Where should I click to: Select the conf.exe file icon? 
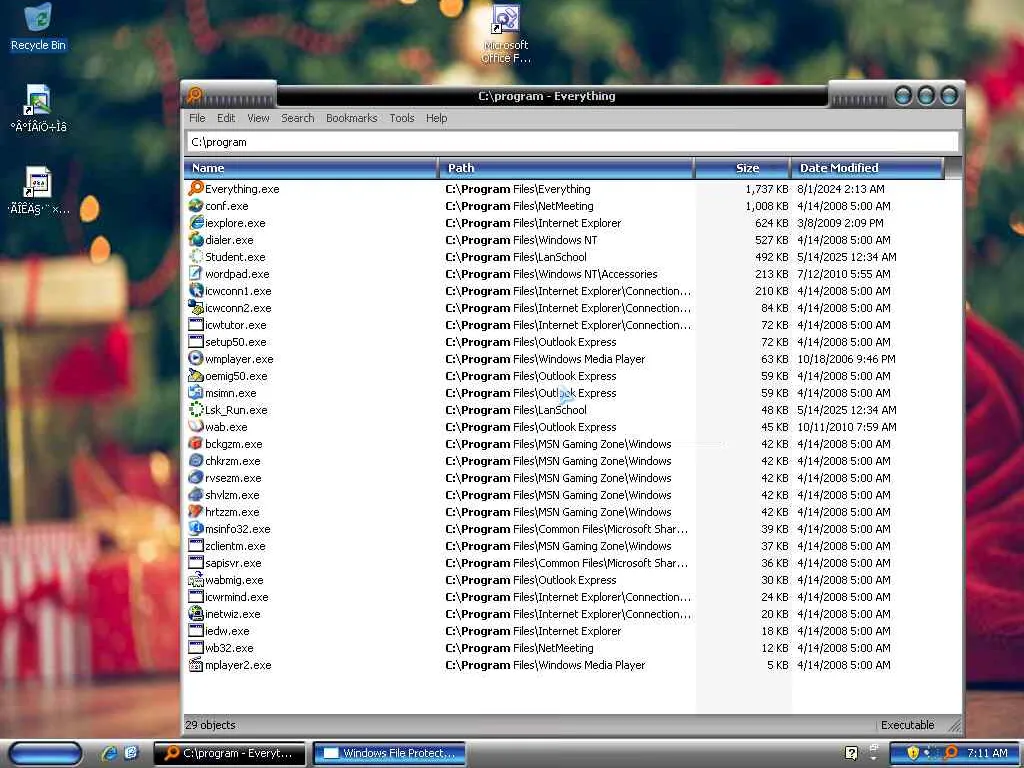coord(196,206)
